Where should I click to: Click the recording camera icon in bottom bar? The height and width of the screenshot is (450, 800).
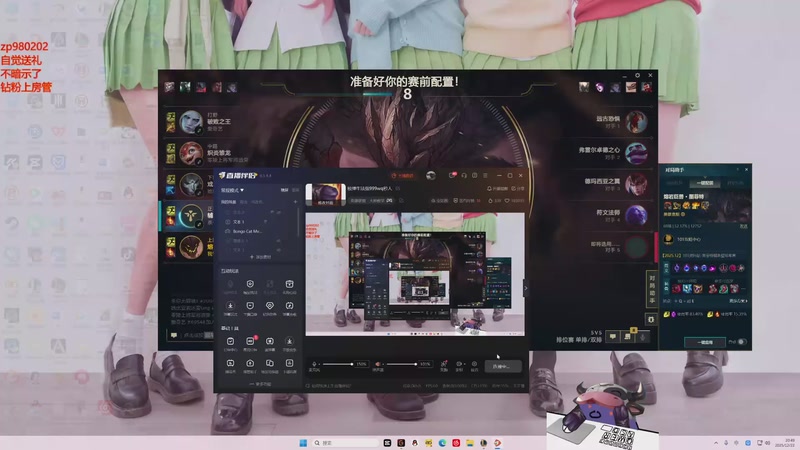pos(459,364)
